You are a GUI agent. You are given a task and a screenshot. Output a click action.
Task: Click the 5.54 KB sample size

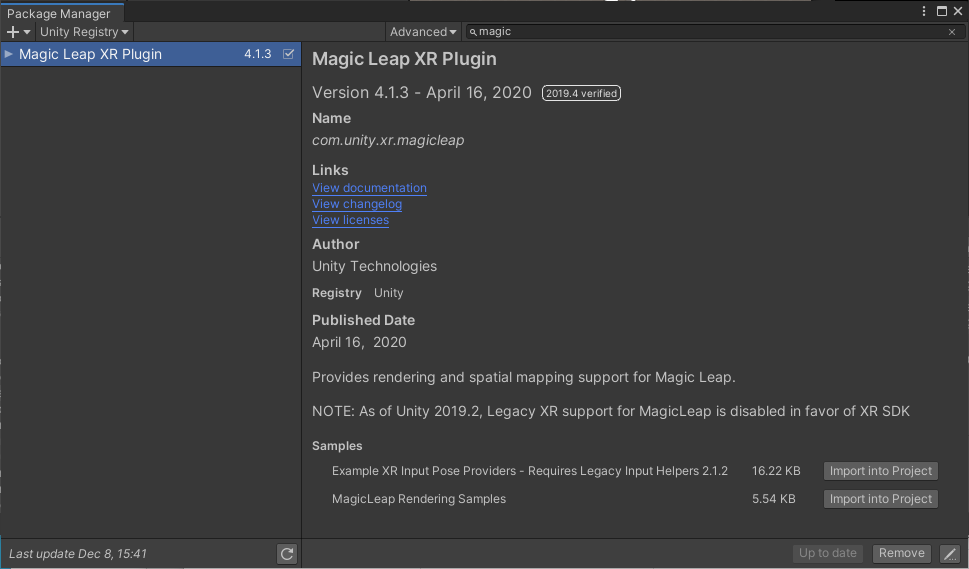coord(774,499)
